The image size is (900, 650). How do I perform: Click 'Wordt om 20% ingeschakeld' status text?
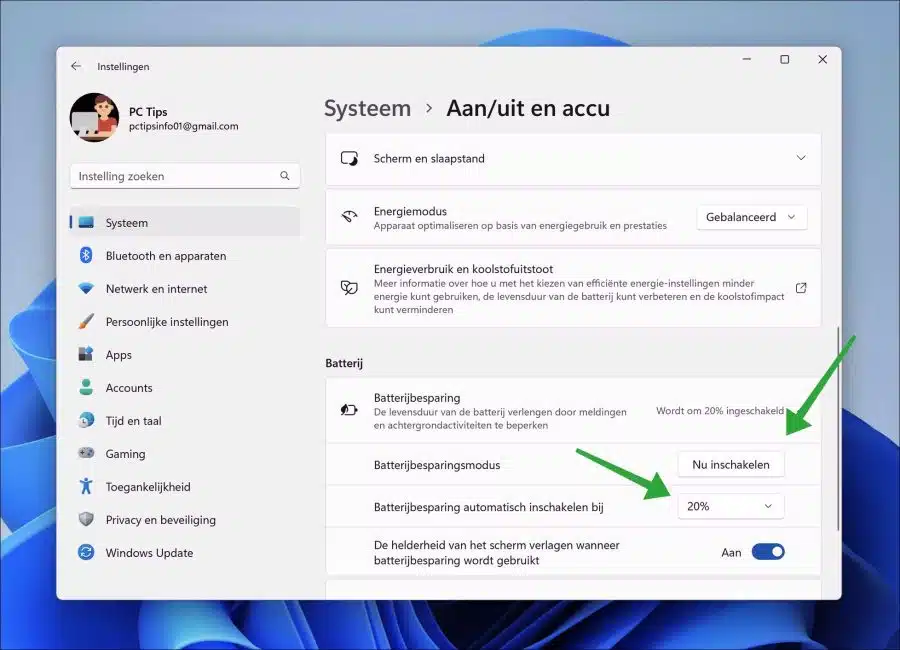click(x=720, y=411)
